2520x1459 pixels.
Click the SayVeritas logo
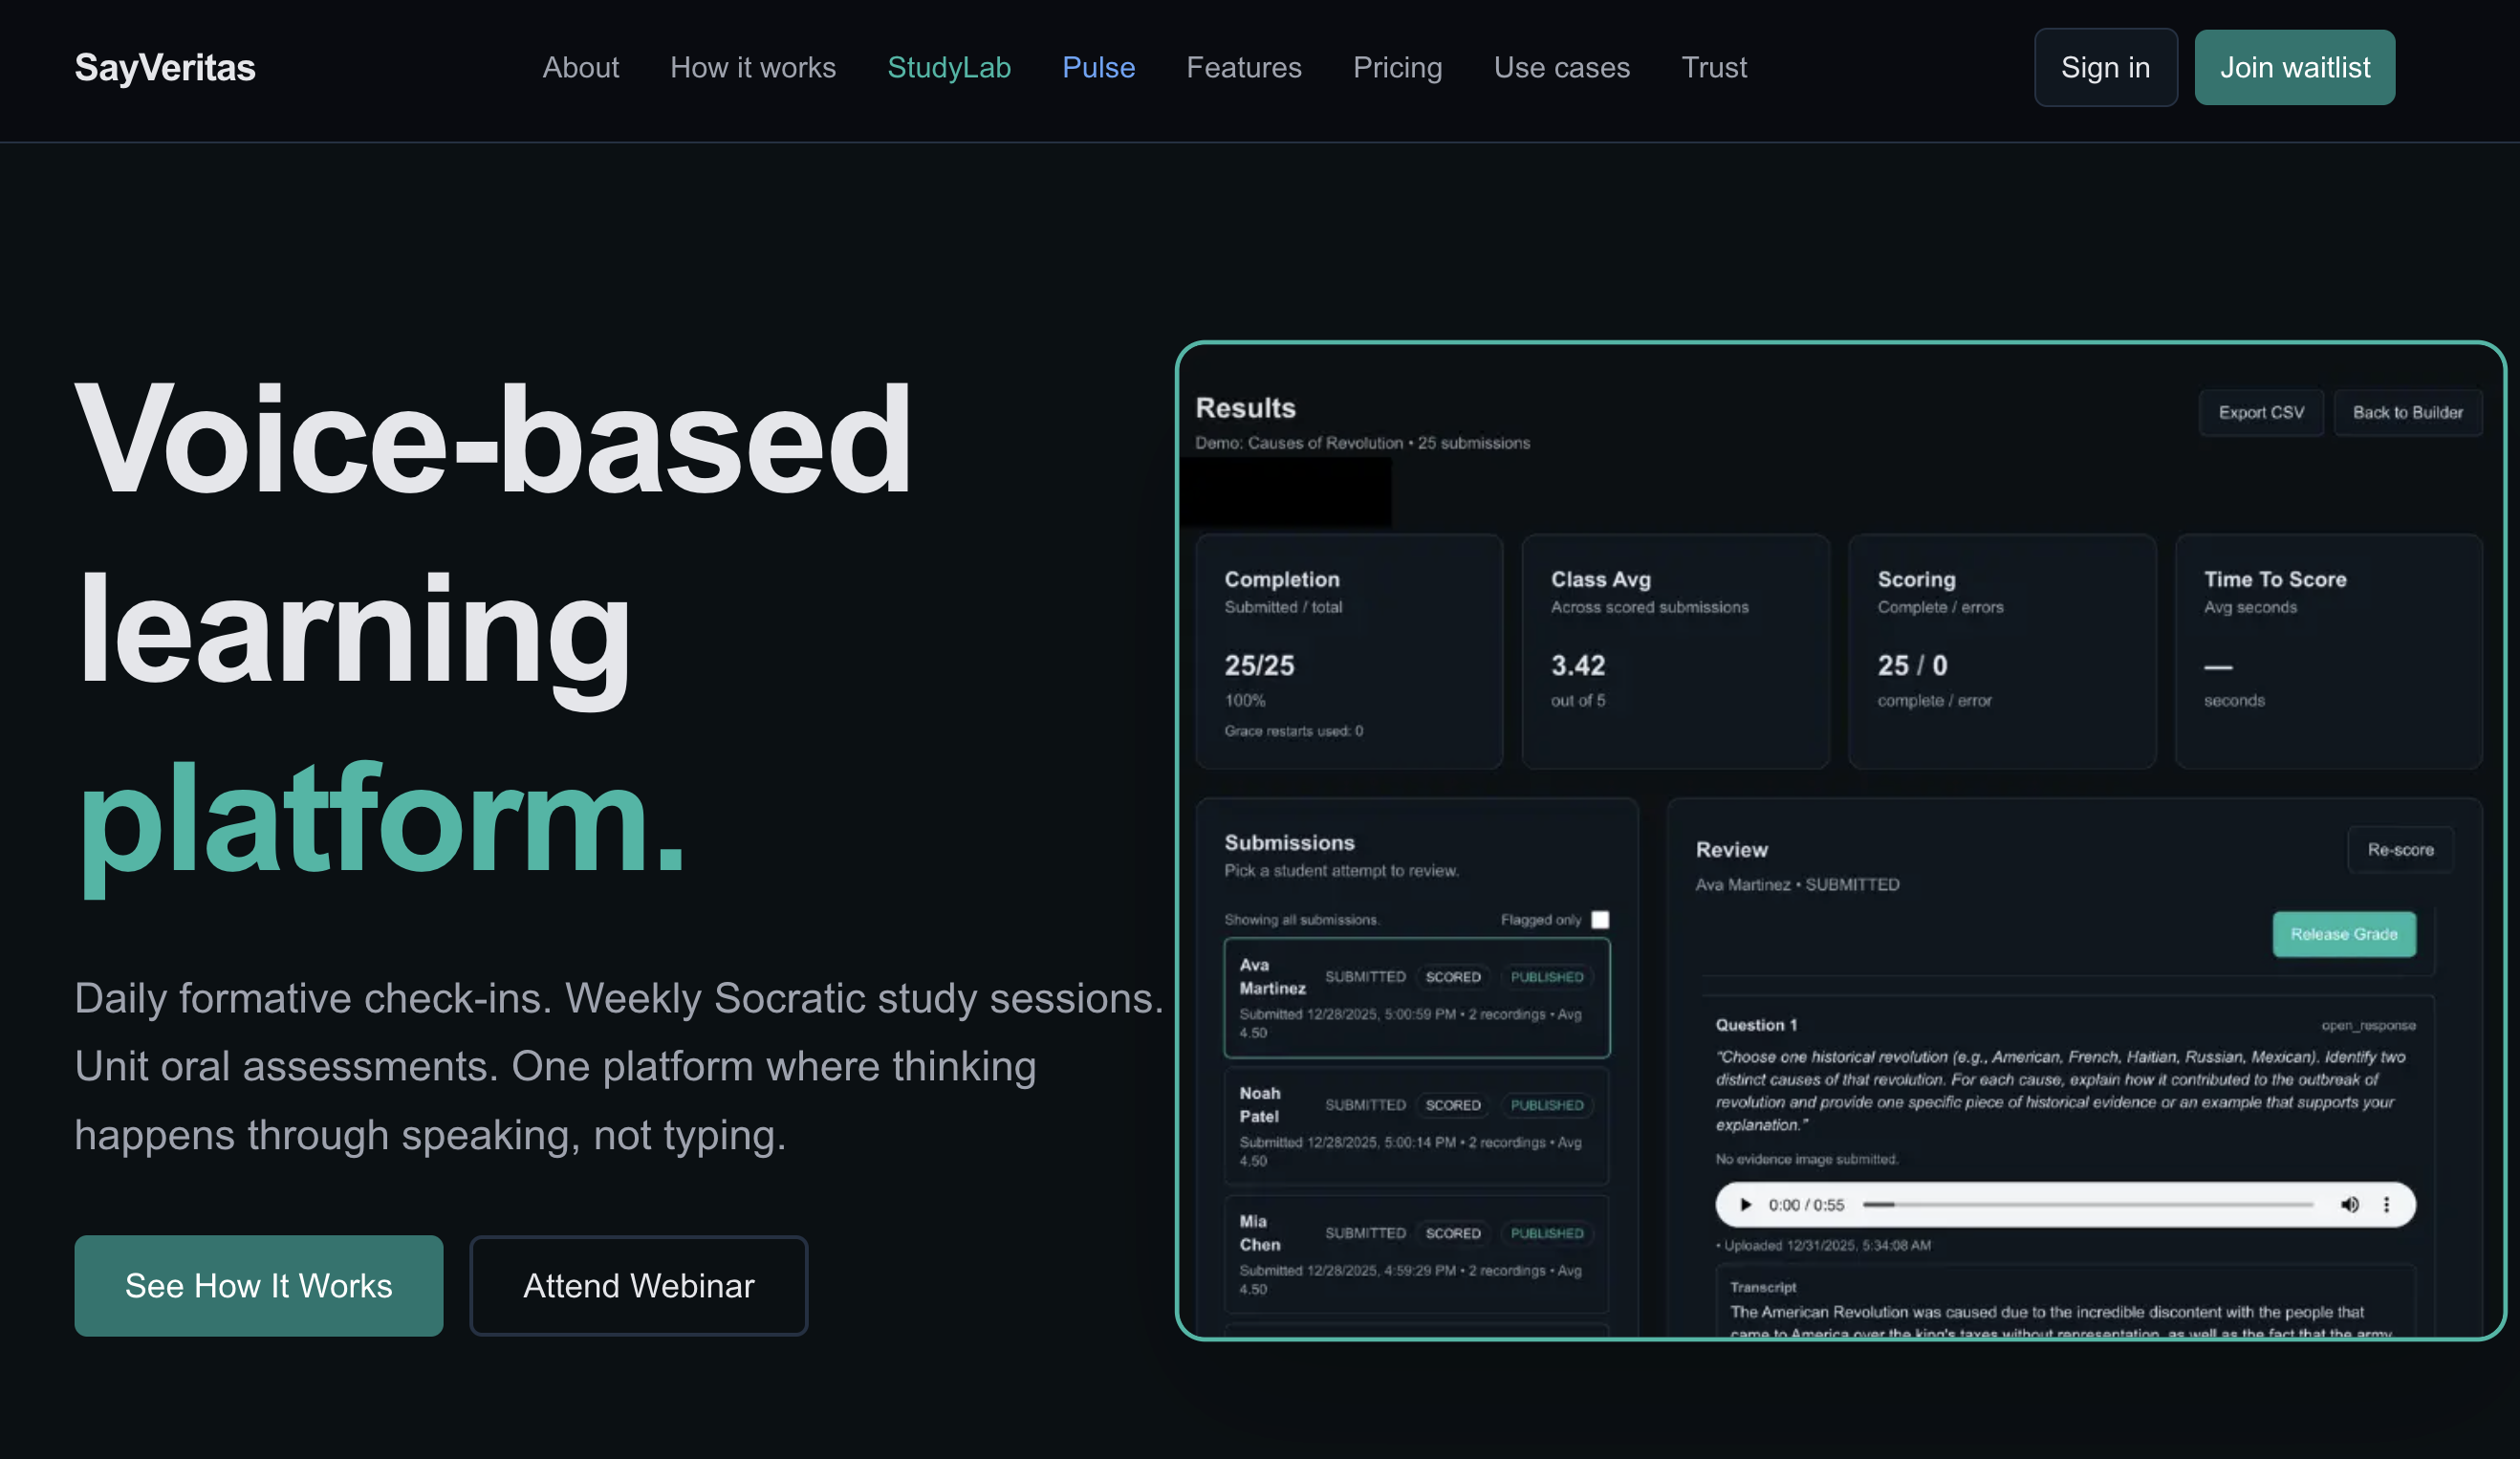coord(165,67)
